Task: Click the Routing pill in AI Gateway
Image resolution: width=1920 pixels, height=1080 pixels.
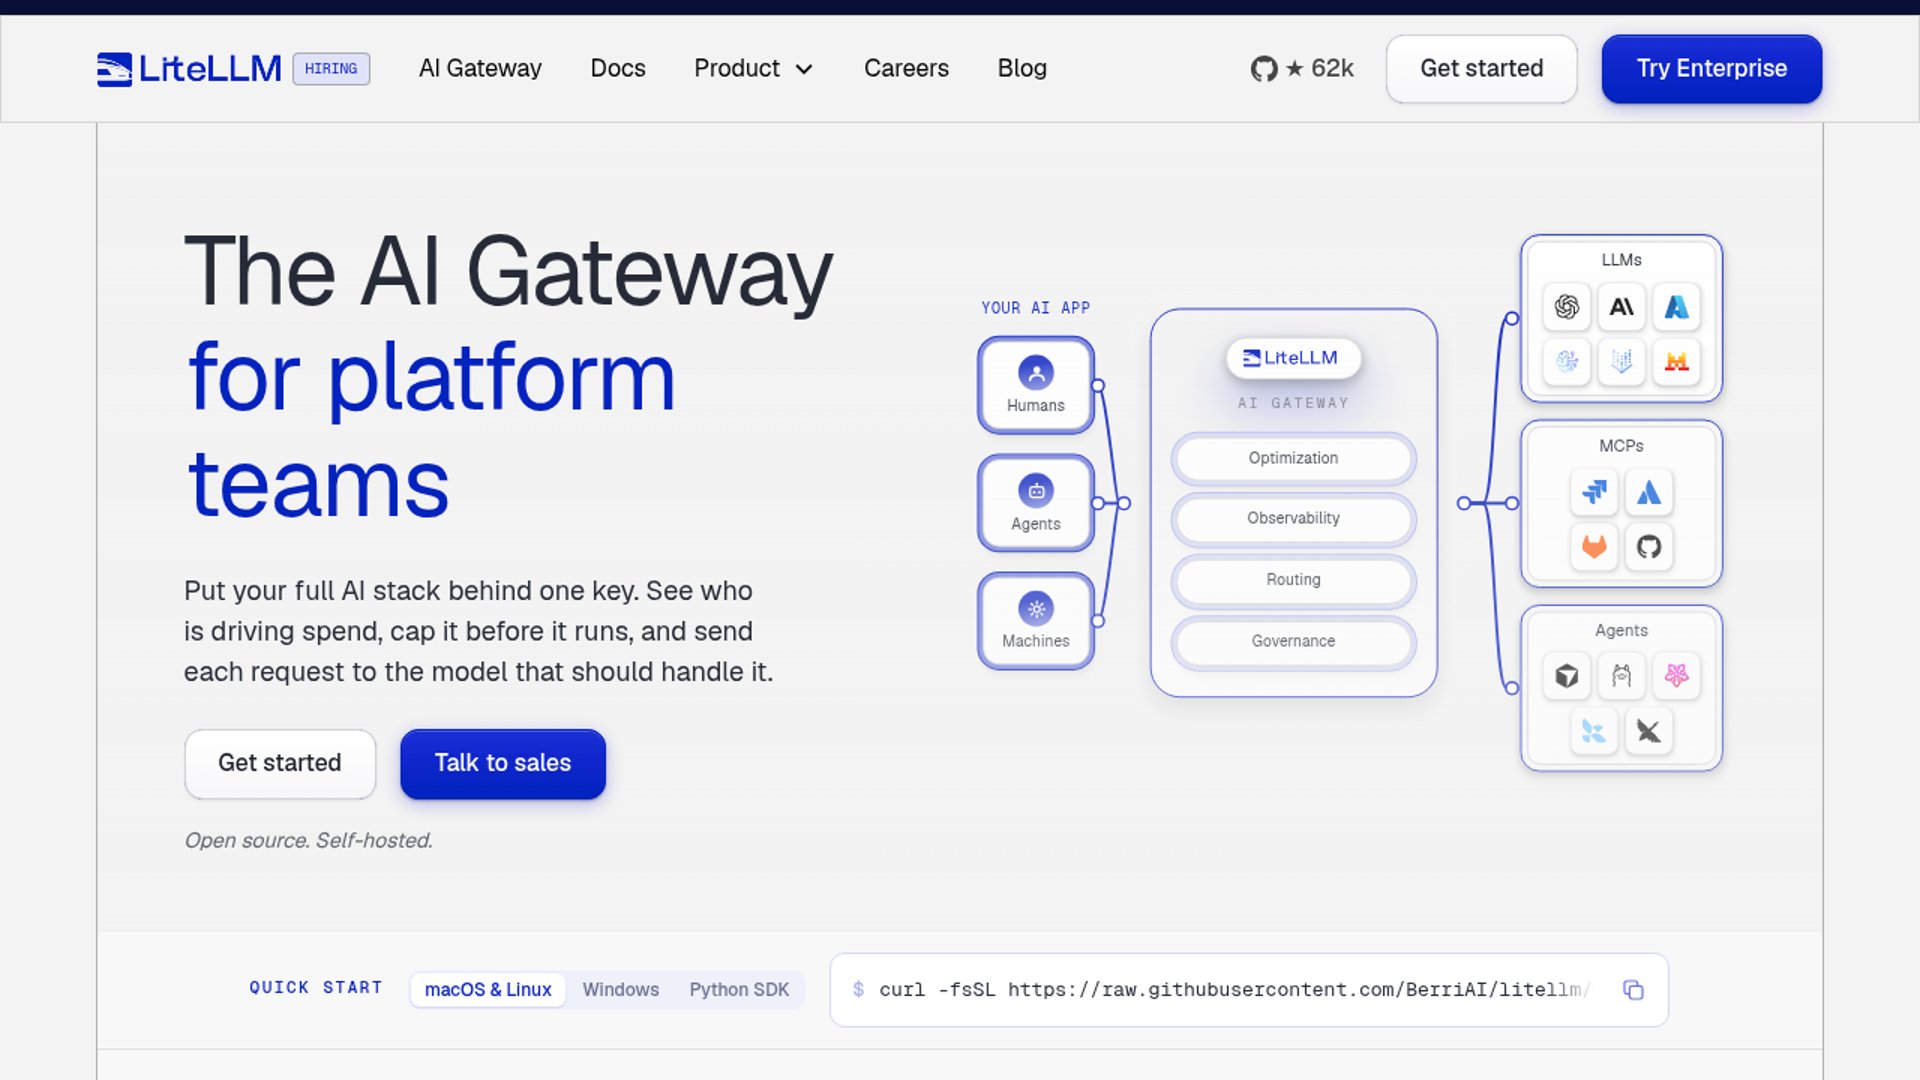Action: [1293, 580]
